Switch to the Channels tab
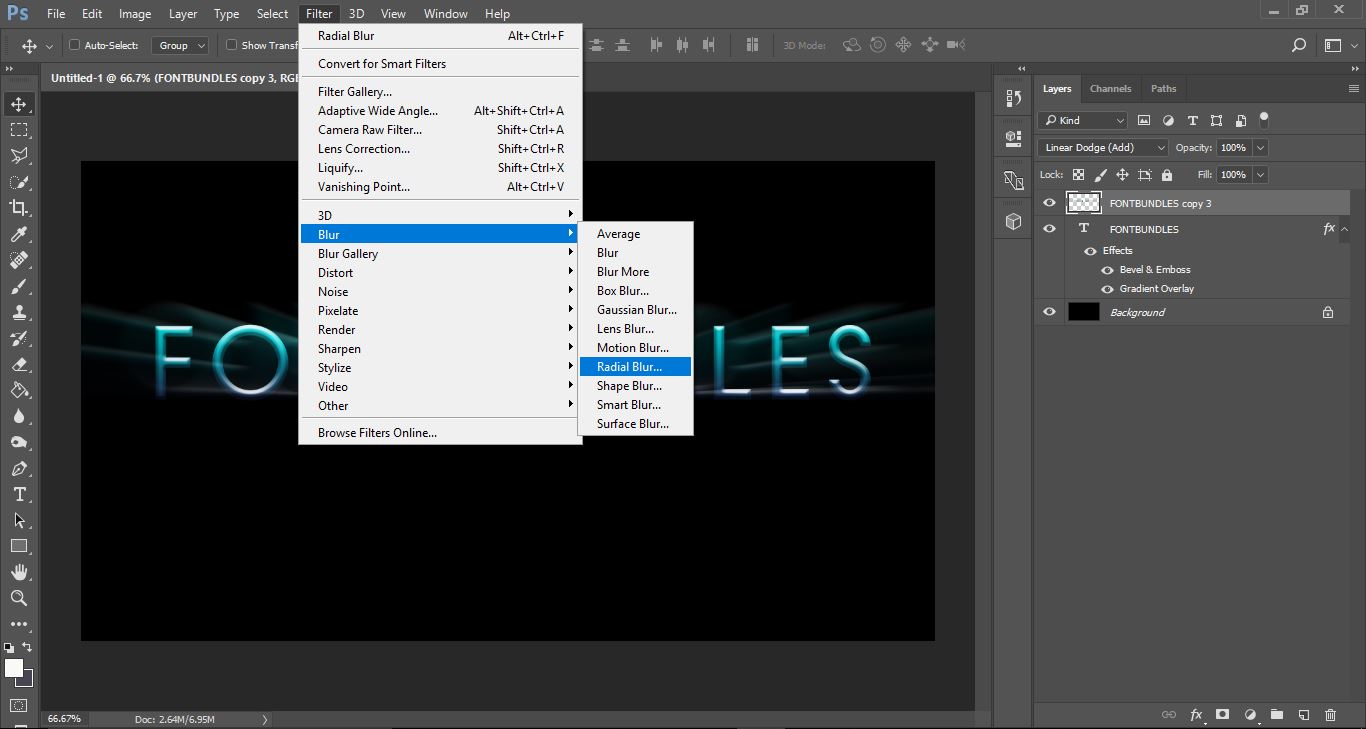The width and height of the screenshot is (1366, 729). pos(1110,89)
